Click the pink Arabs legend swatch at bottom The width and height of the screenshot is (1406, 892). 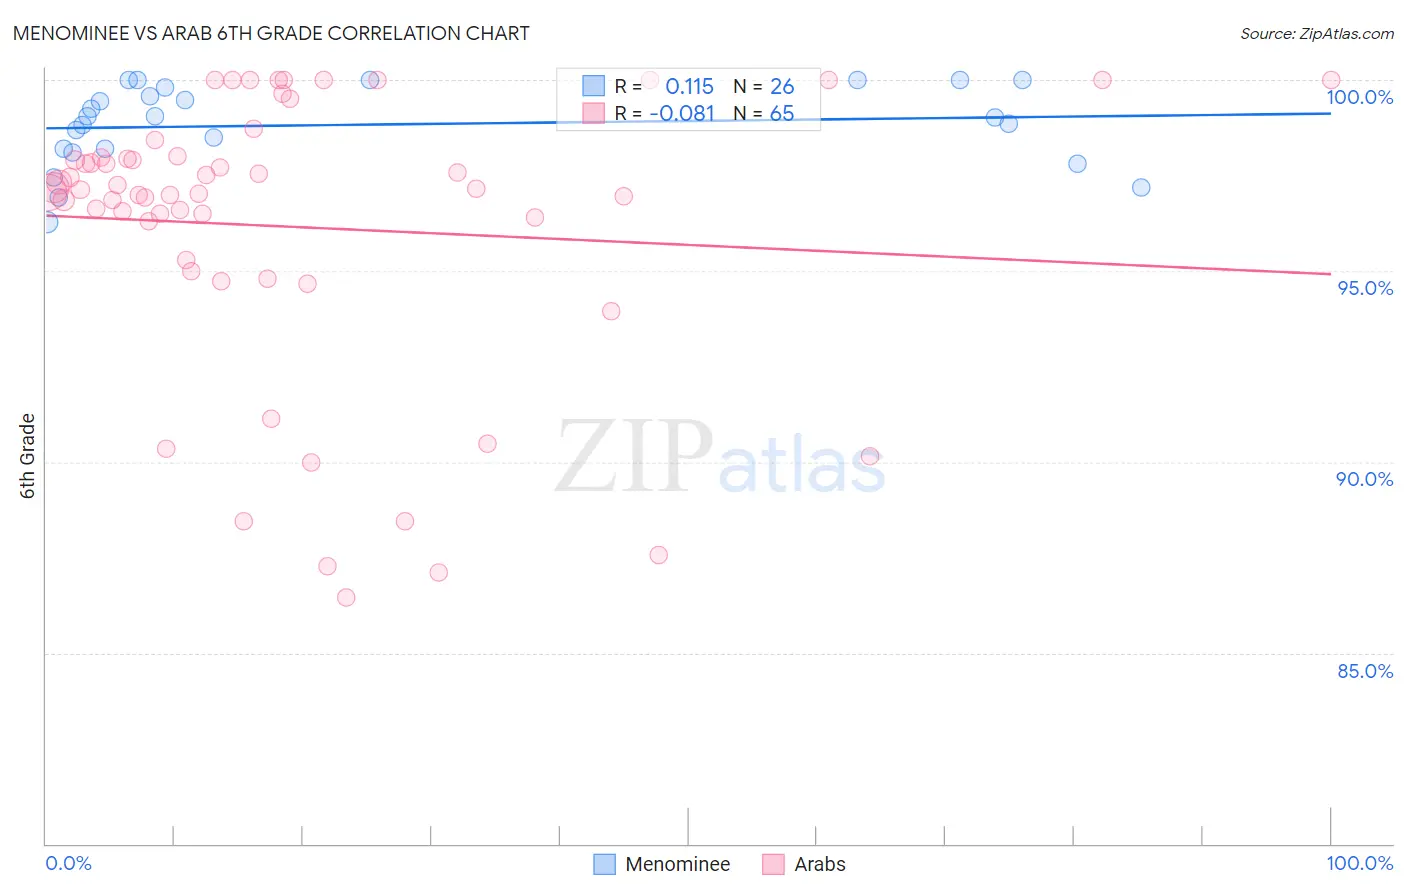[773, 864]
